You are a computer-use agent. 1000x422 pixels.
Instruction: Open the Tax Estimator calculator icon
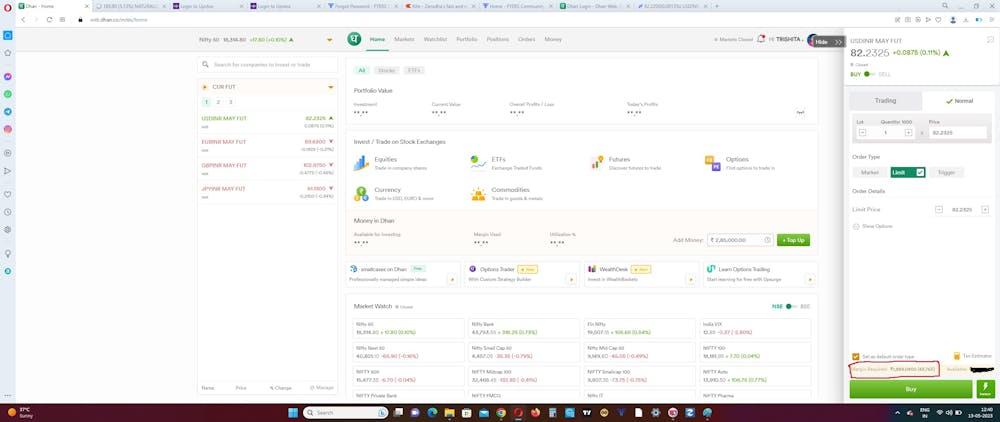click(x=954, y=356)
